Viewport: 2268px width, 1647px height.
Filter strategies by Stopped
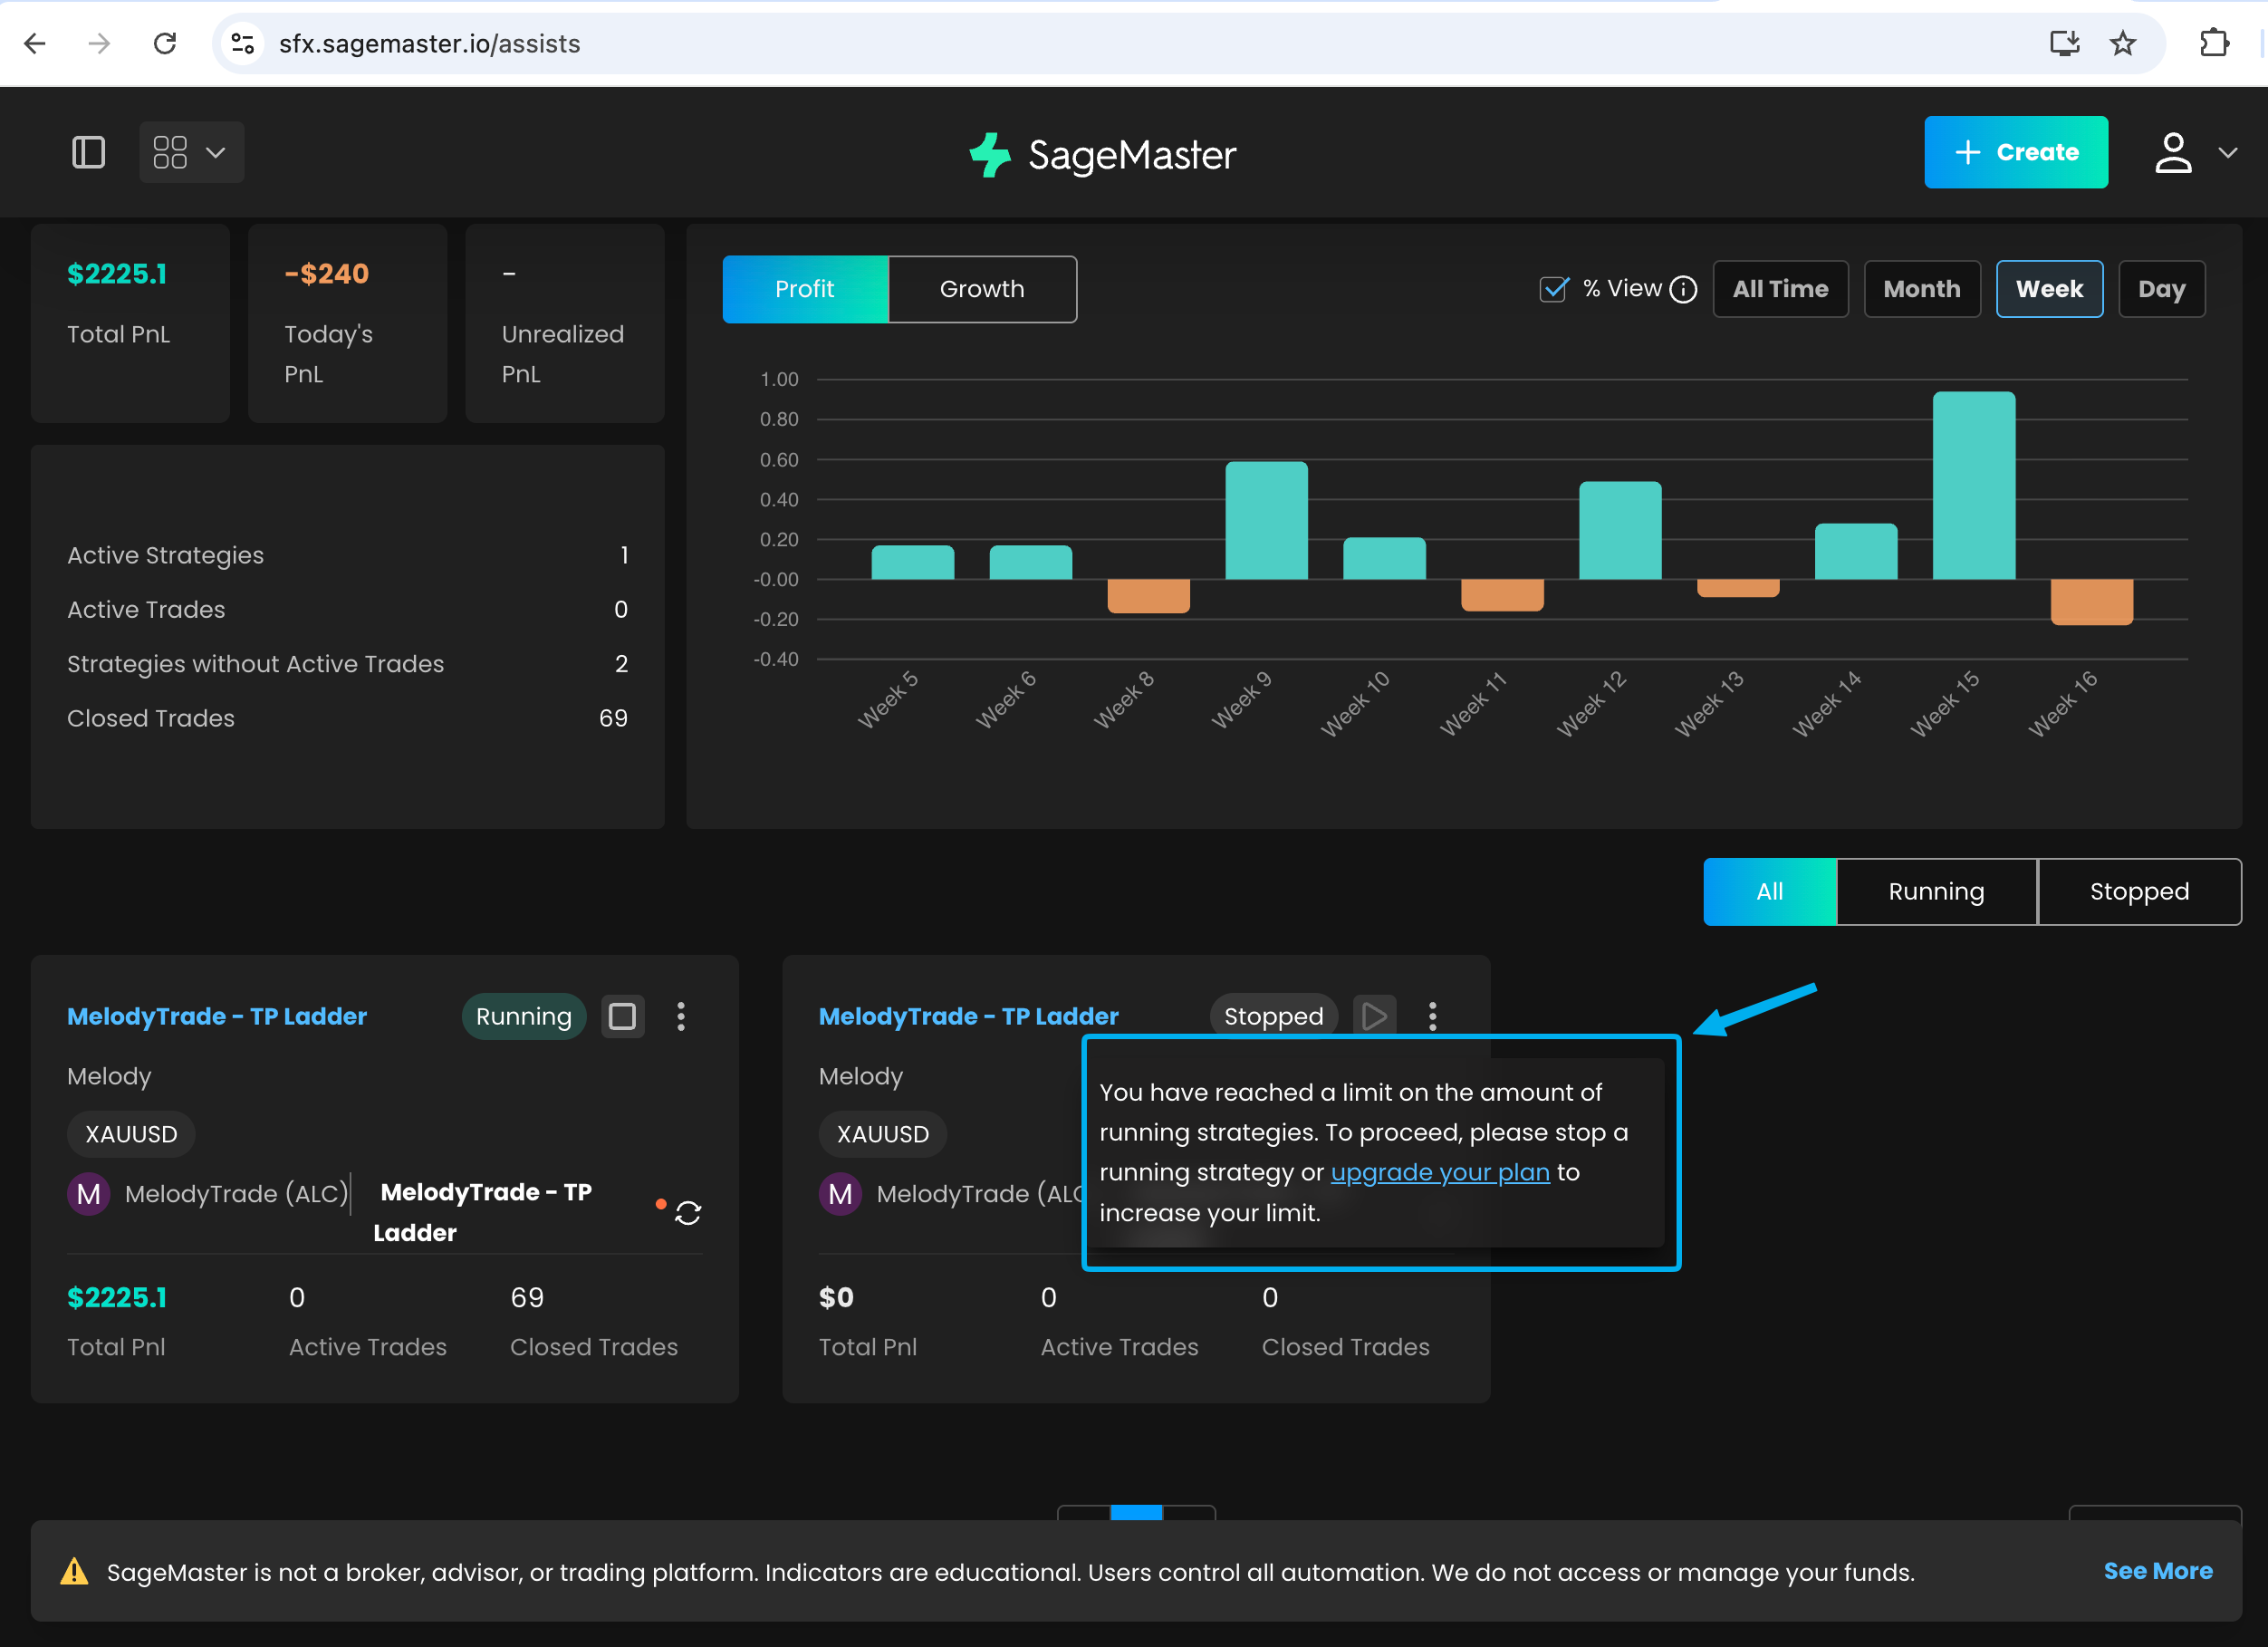(x=2138, y=891)
